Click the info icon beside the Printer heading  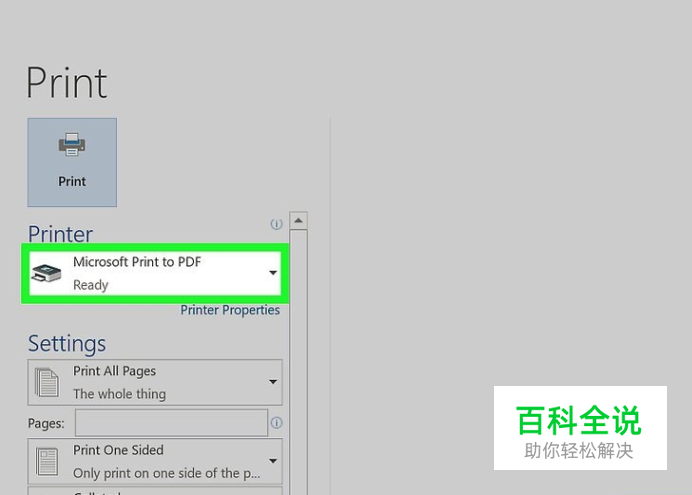(x=276, y=224)
